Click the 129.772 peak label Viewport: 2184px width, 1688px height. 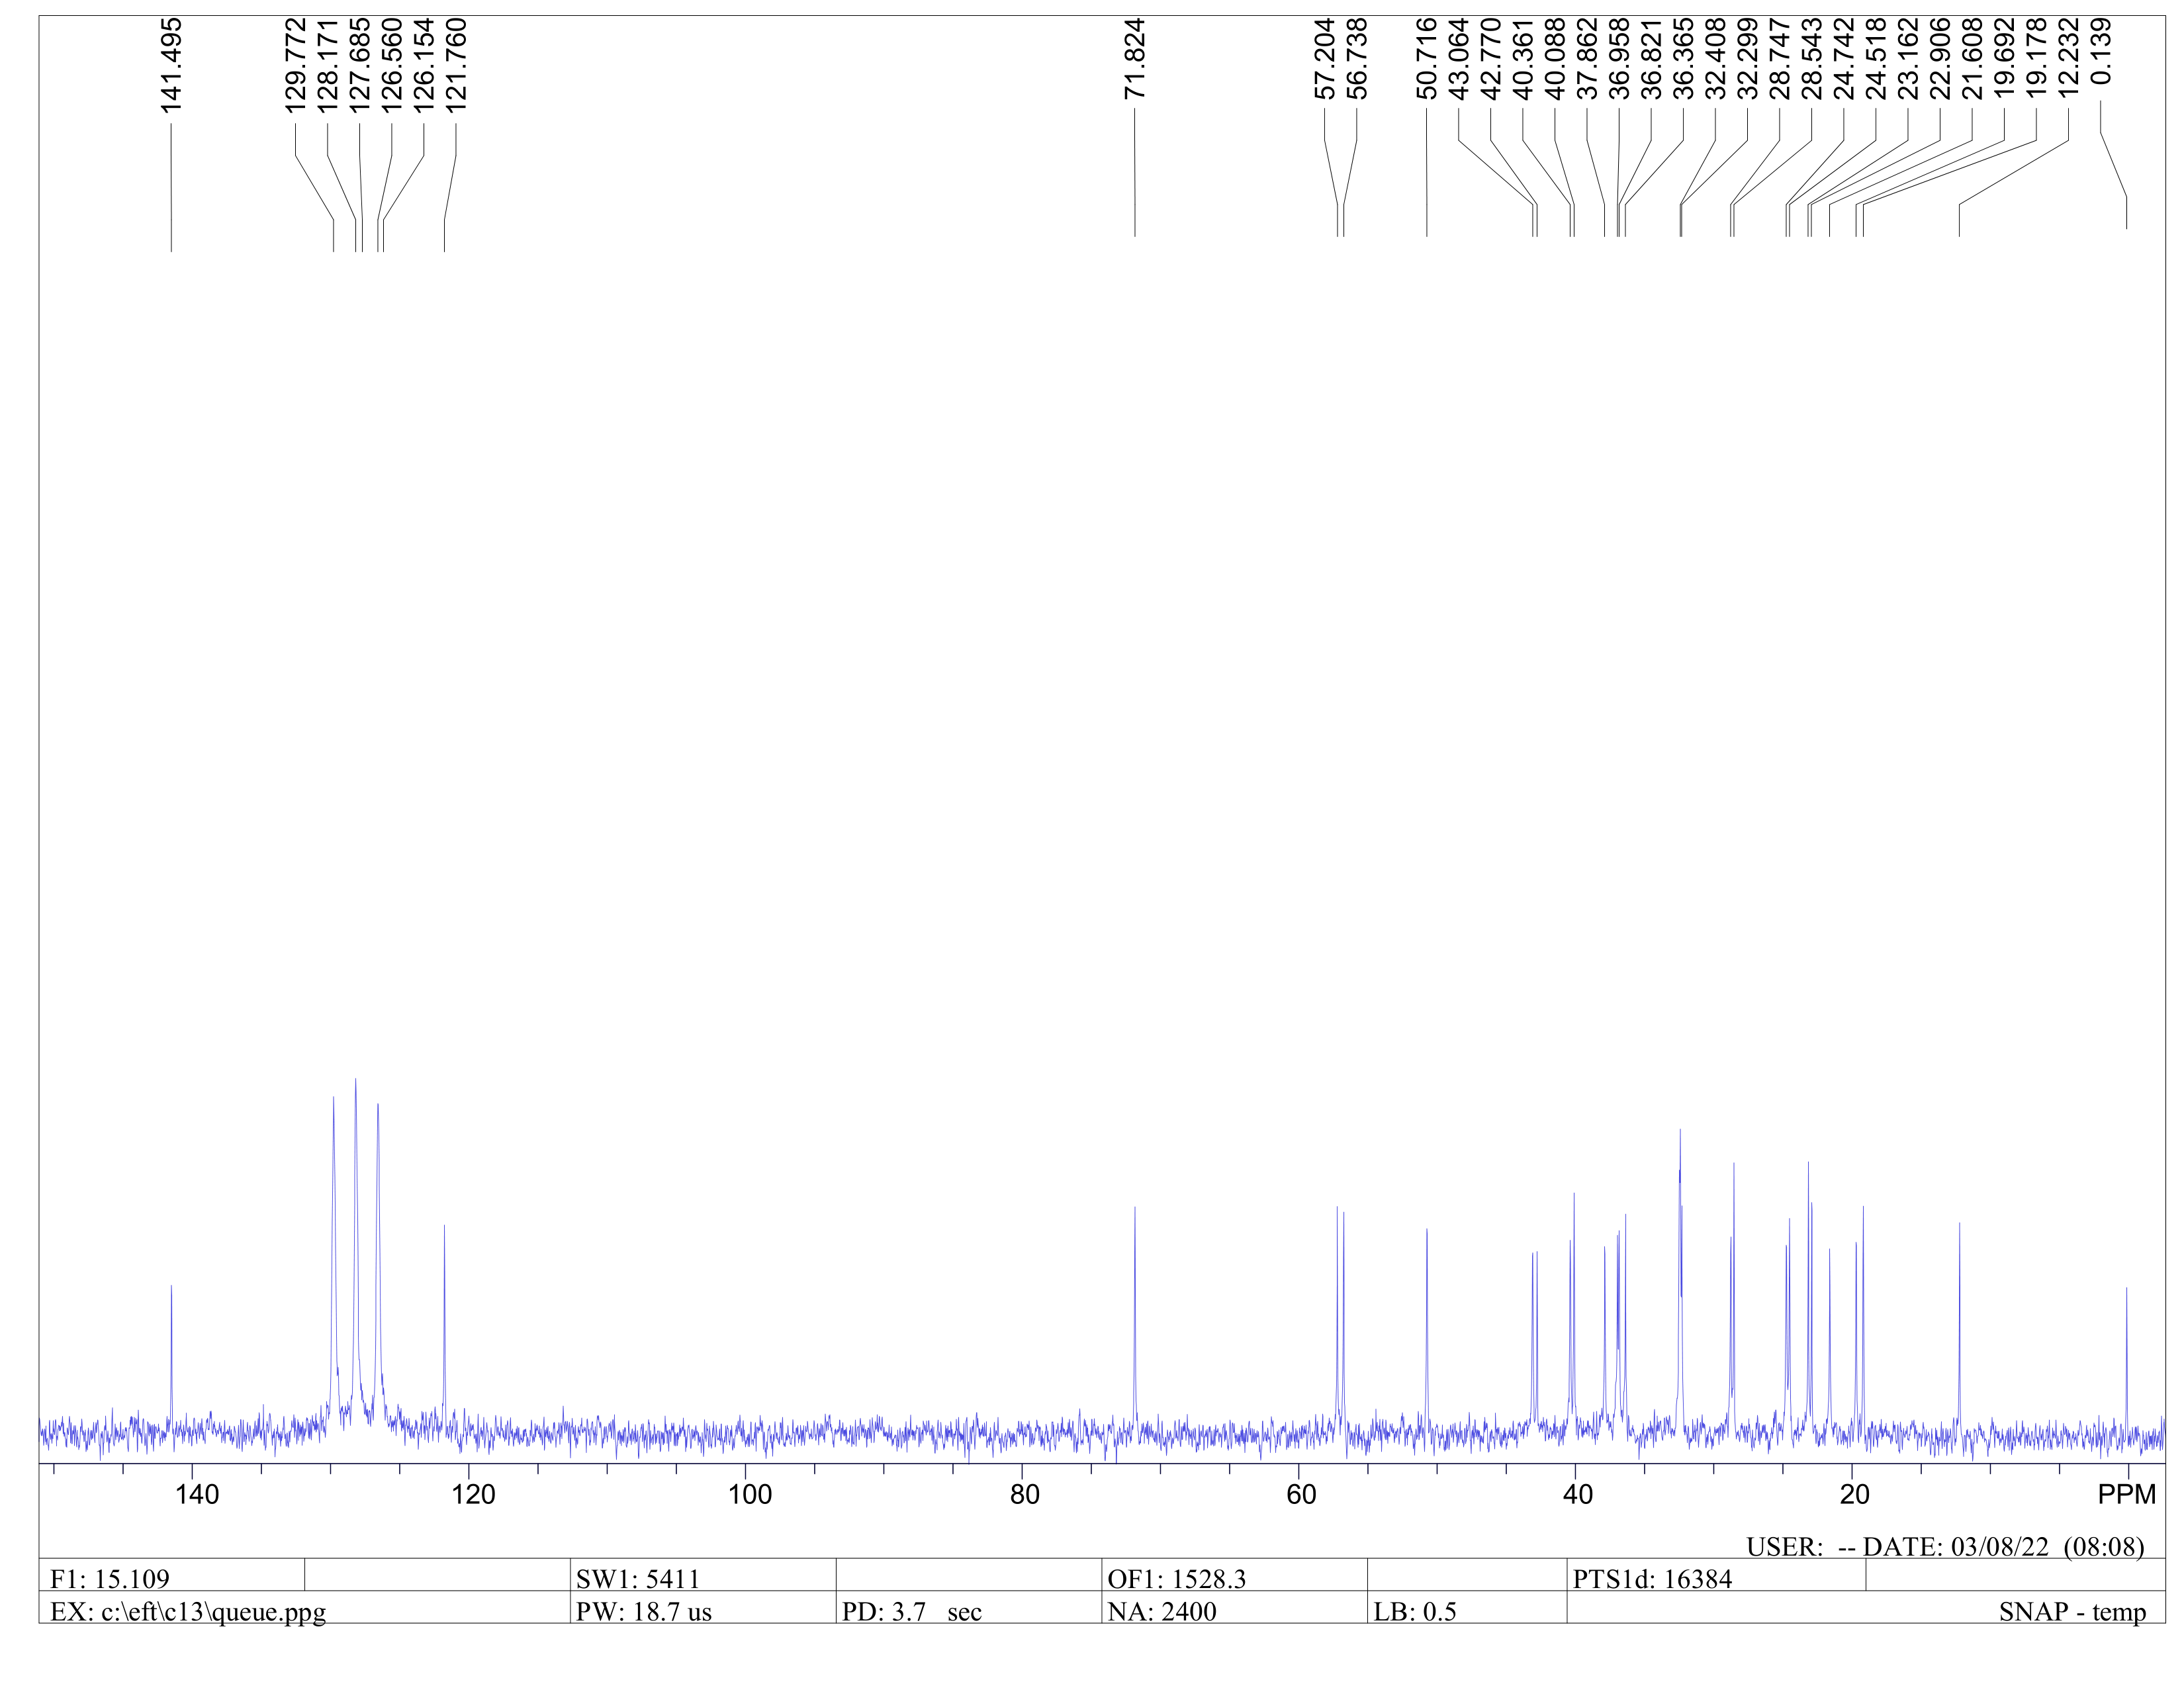tap(295, 65)
